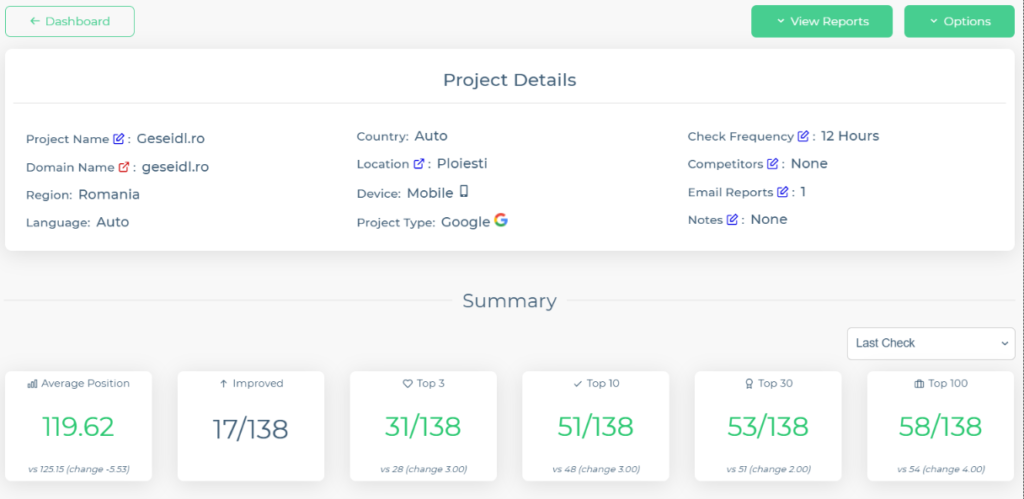
Task: Expand the View Reports dropdown
Action: 821,21
